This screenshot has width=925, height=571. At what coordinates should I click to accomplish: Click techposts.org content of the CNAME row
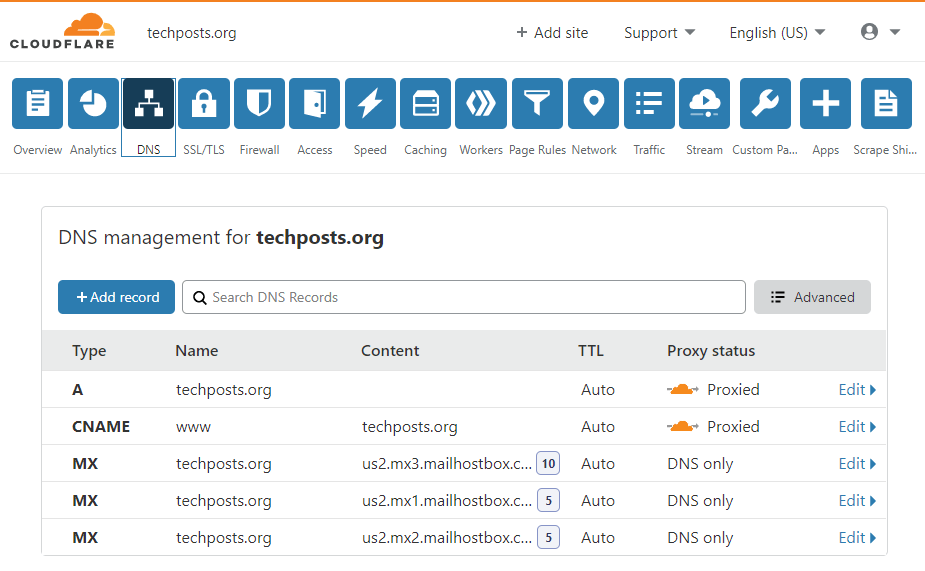pyautogui.click(x=409, y=427)
